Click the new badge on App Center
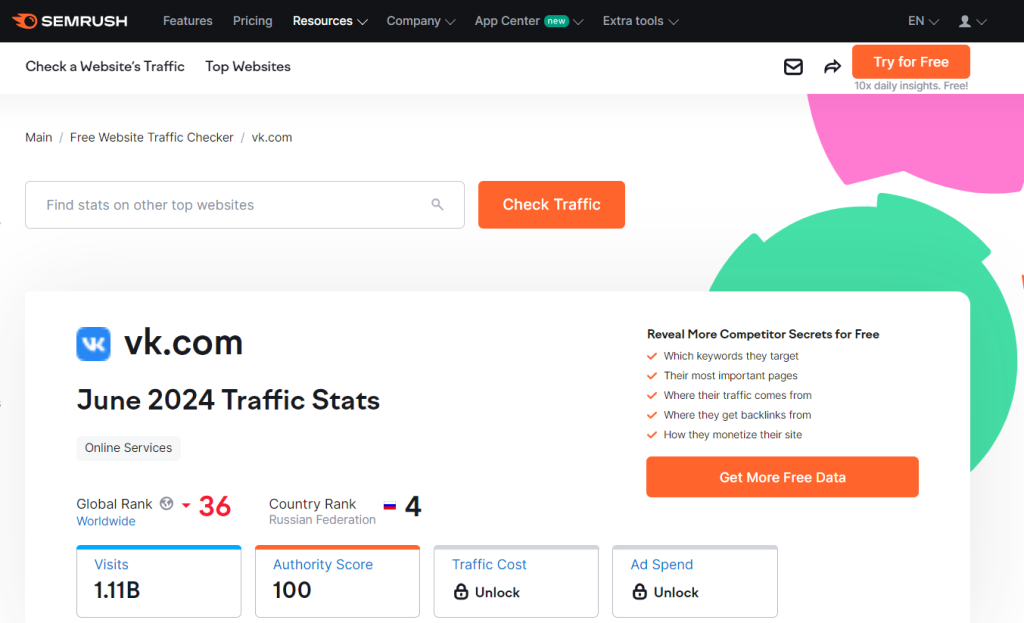Viewport: 1024px width, 623px height. (x=556, y=21)
